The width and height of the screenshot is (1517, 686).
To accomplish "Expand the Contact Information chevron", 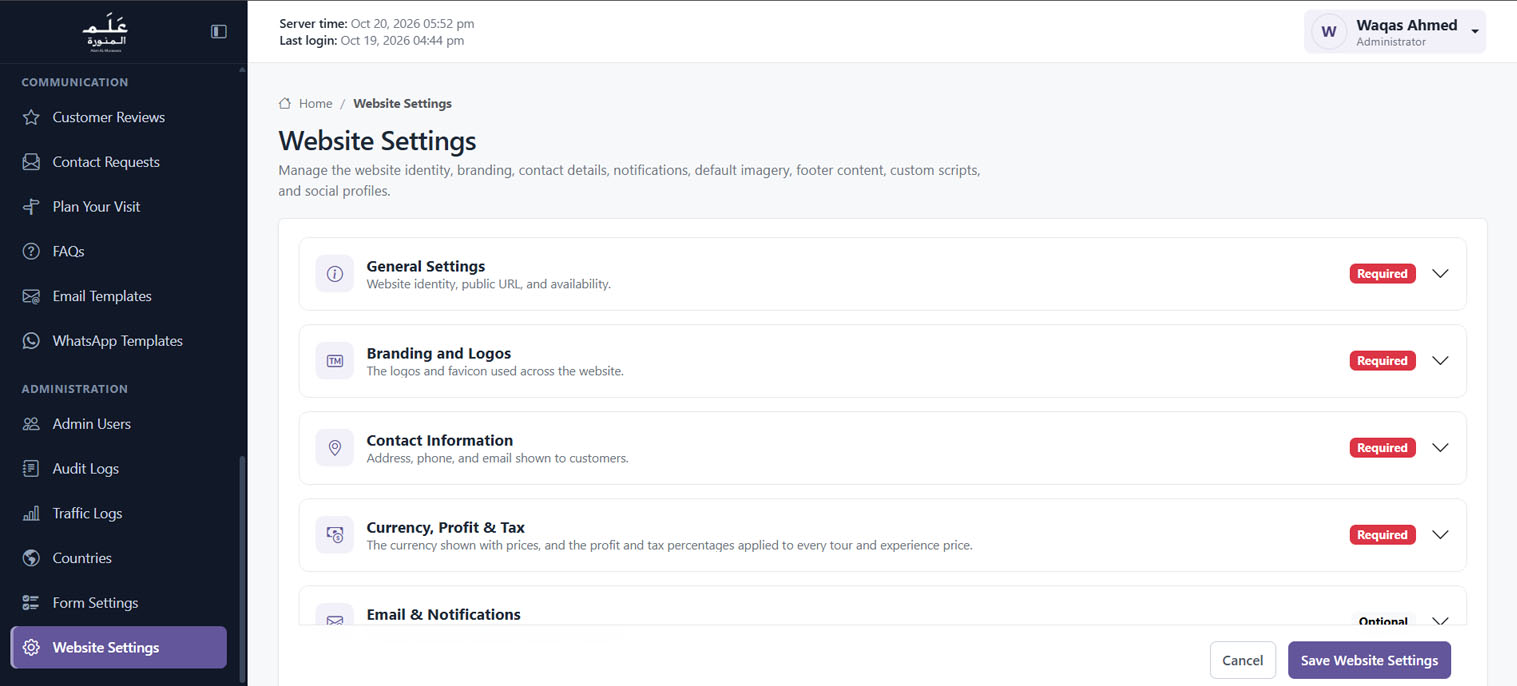I will [x=1440, y=448].
